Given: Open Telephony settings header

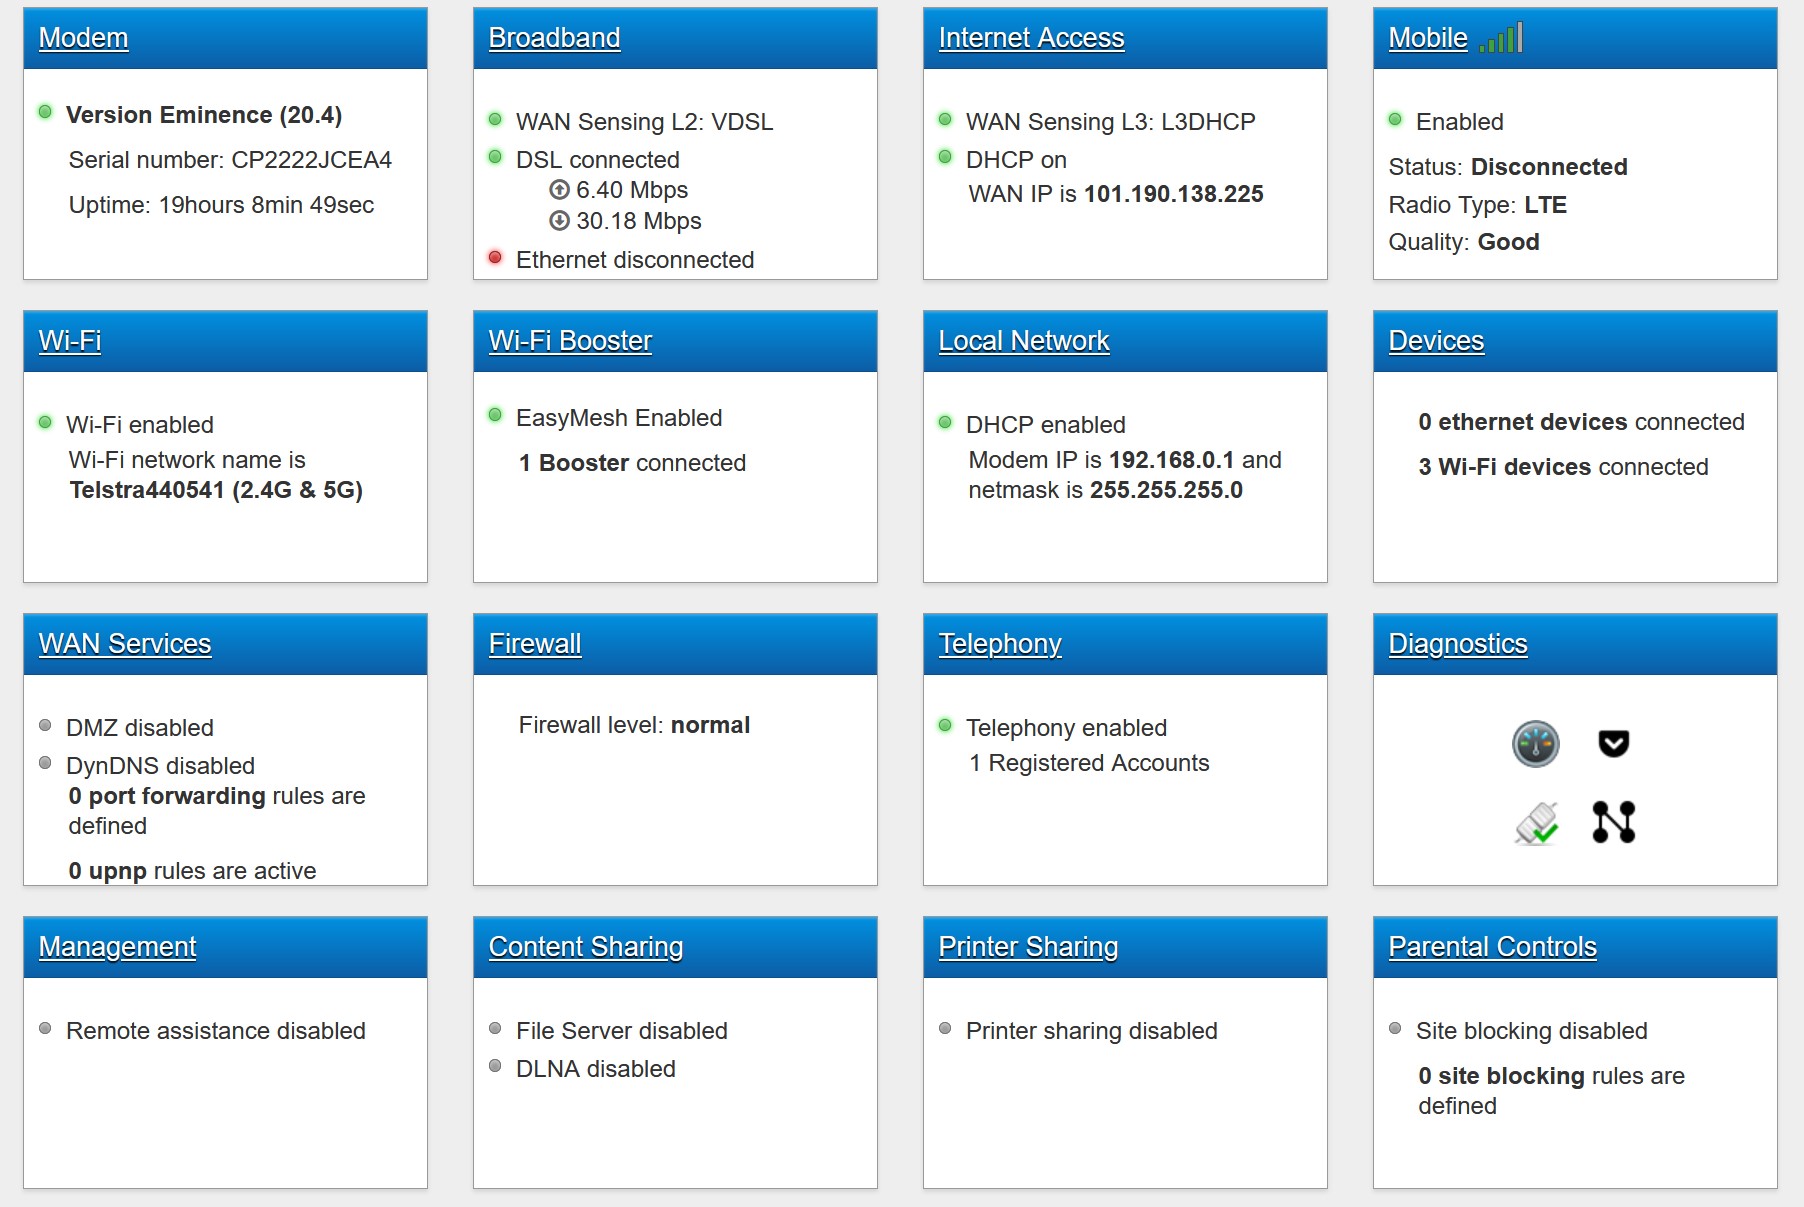Looking at the screenshot, I should (x=999, y=644).
